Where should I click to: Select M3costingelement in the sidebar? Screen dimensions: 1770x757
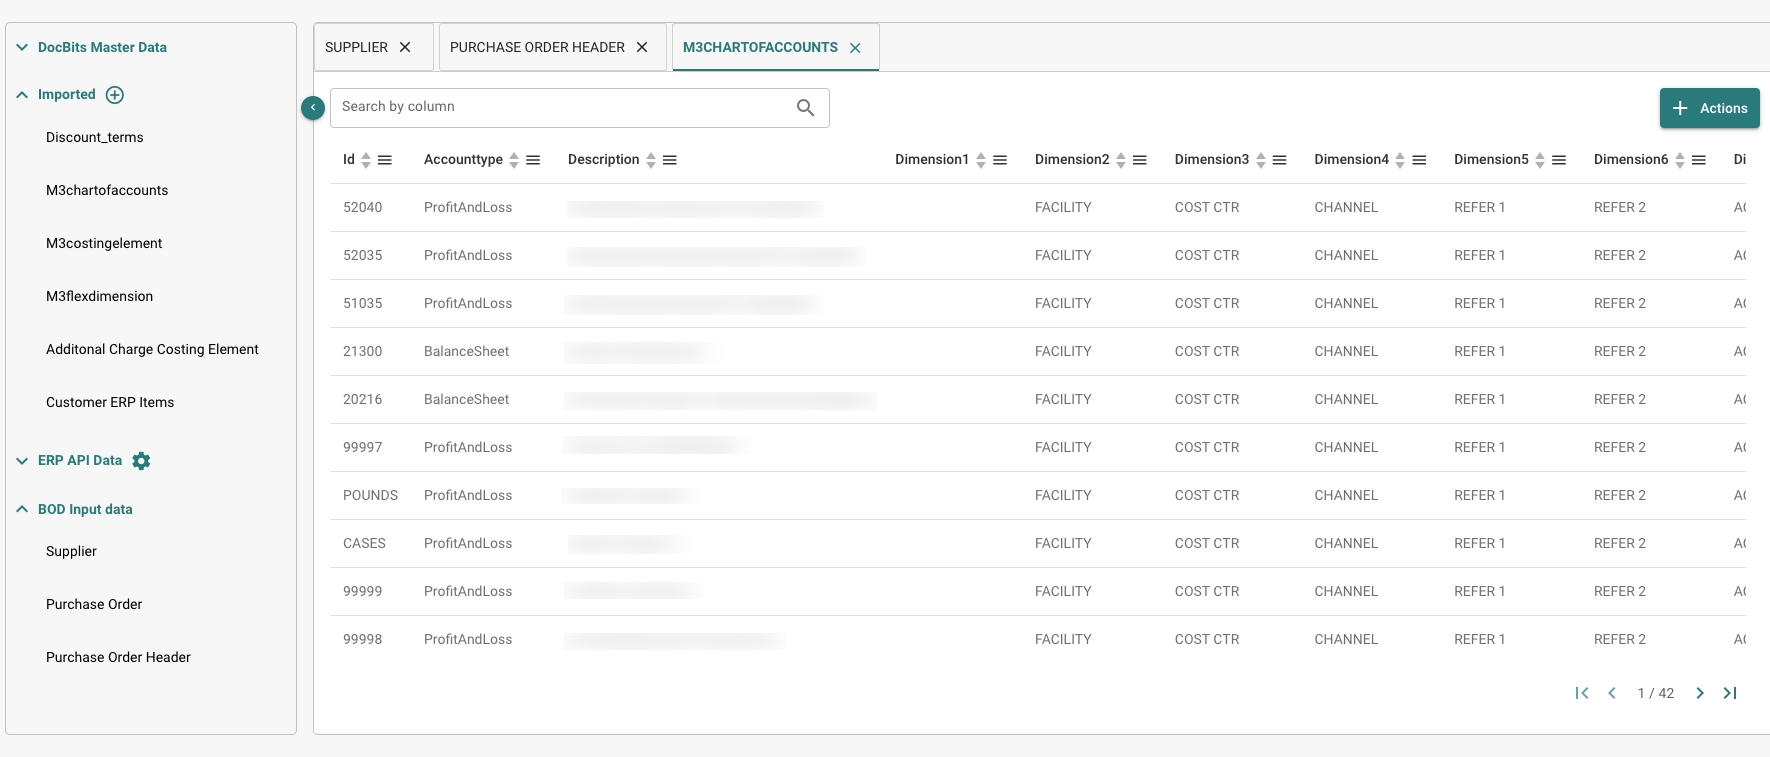pos(104,243)
